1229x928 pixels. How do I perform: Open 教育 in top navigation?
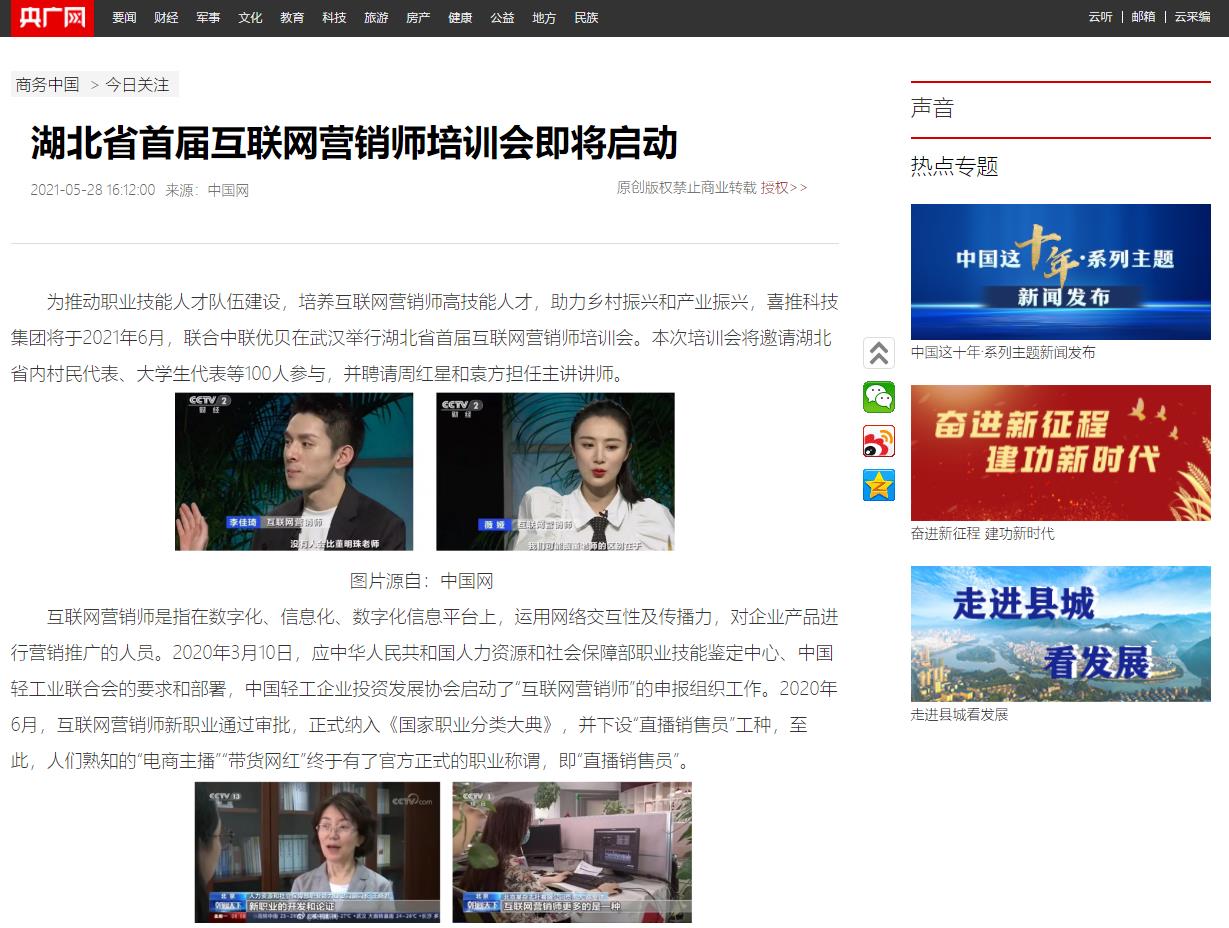(x=292, y=18)
